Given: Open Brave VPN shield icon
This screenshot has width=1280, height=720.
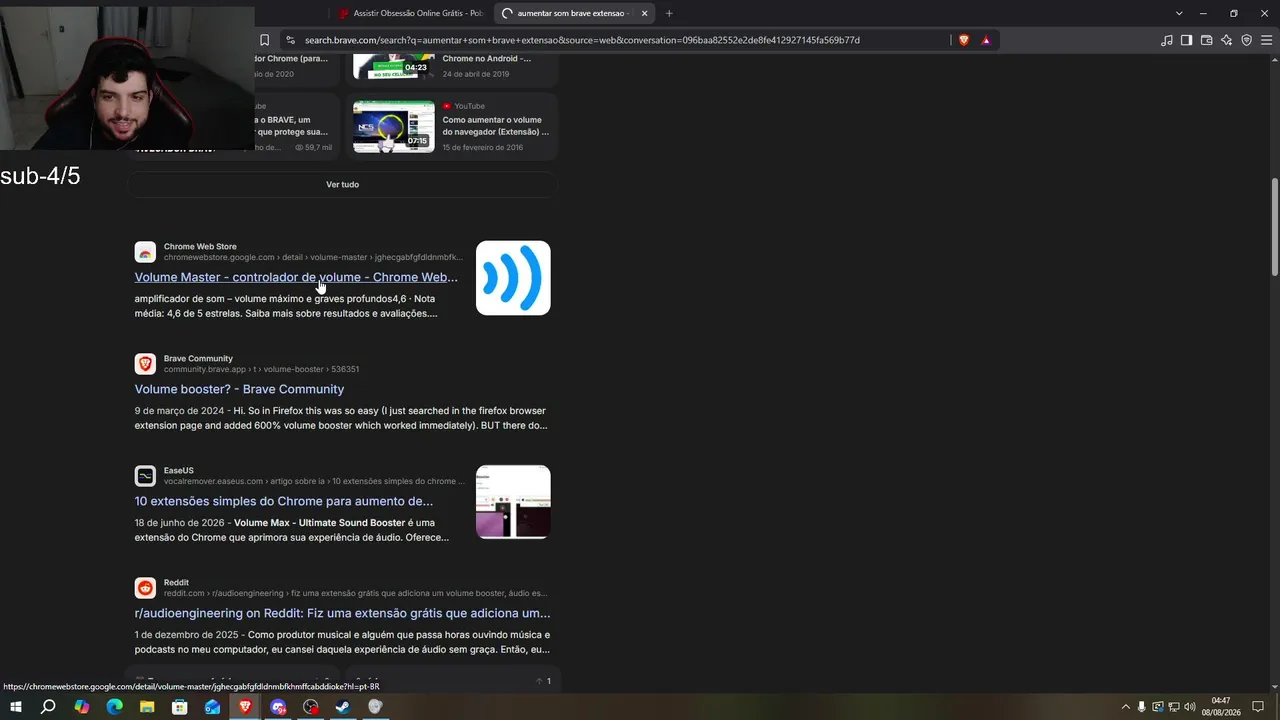Looking at the screenshot, I should click(1246, 40).
